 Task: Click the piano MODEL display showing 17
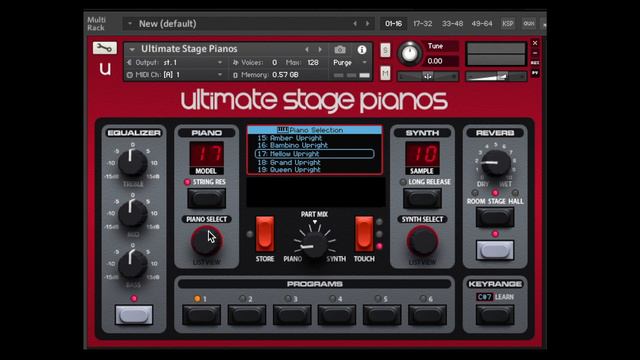[207, 154]
